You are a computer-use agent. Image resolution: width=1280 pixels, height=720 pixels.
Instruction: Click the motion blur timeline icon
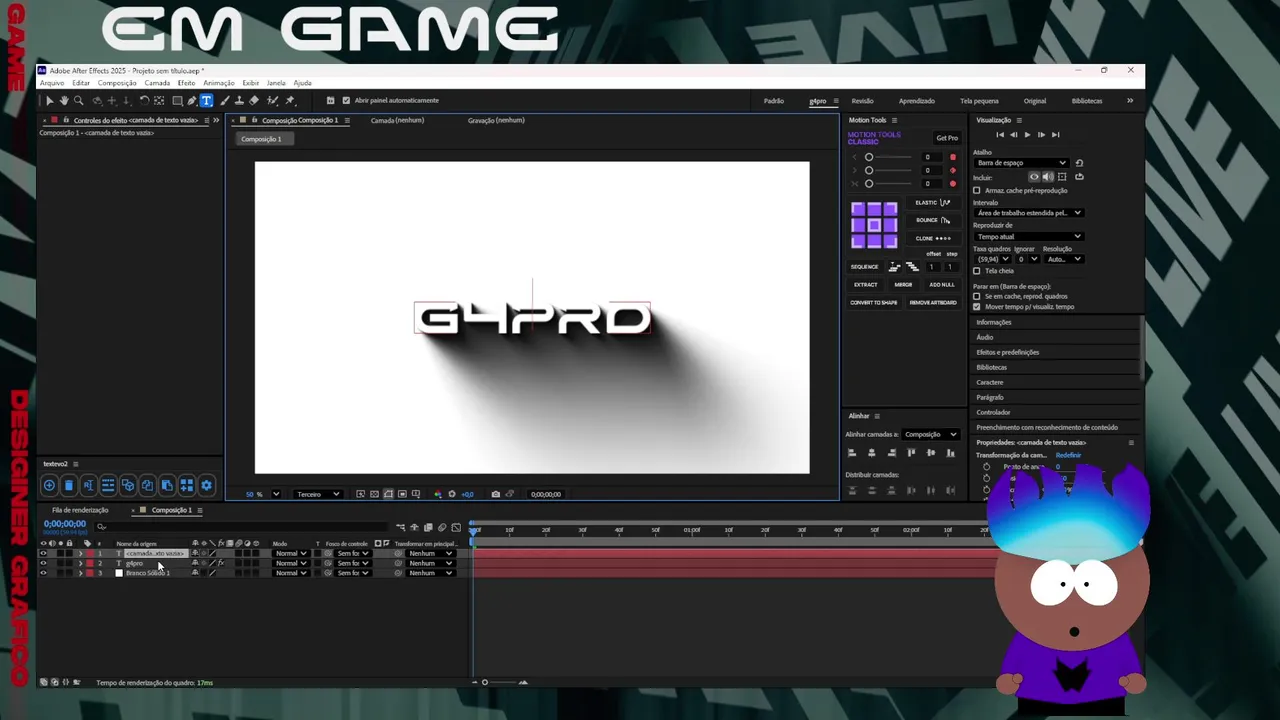tap(442, 527)
